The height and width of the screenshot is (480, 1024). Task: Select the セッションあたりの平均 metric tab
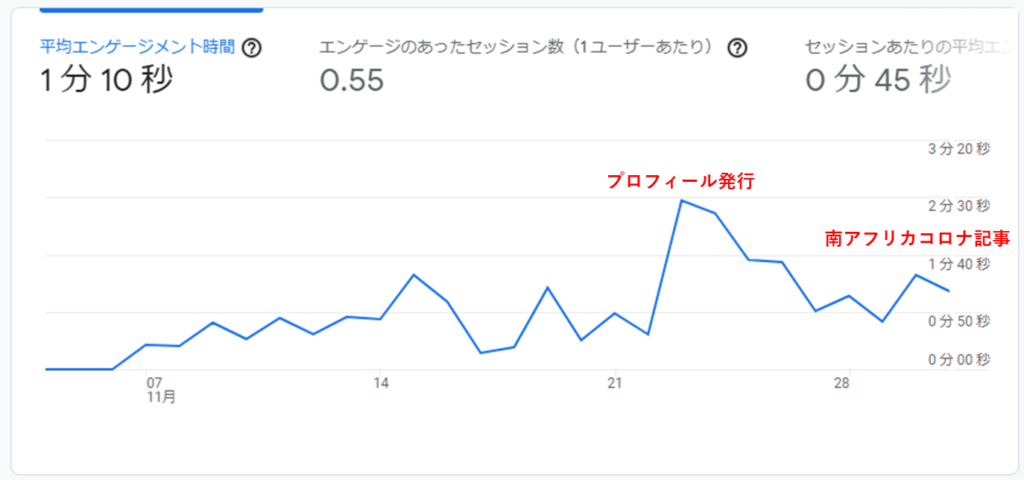909,48
